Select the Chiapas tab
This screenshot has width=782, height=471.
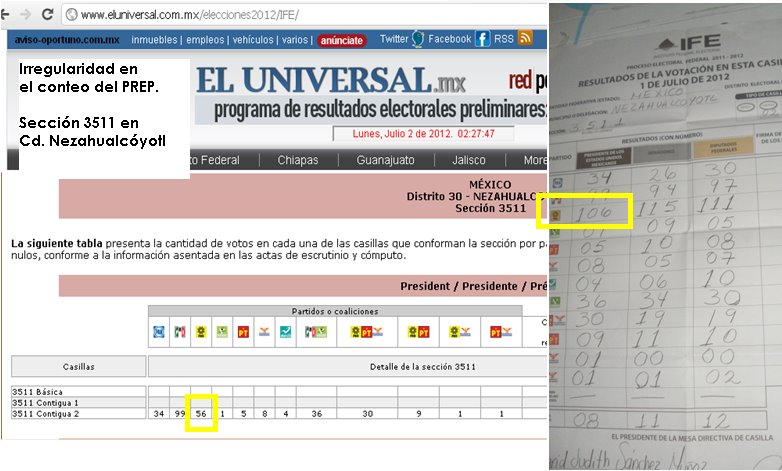[x=298, y=160]
